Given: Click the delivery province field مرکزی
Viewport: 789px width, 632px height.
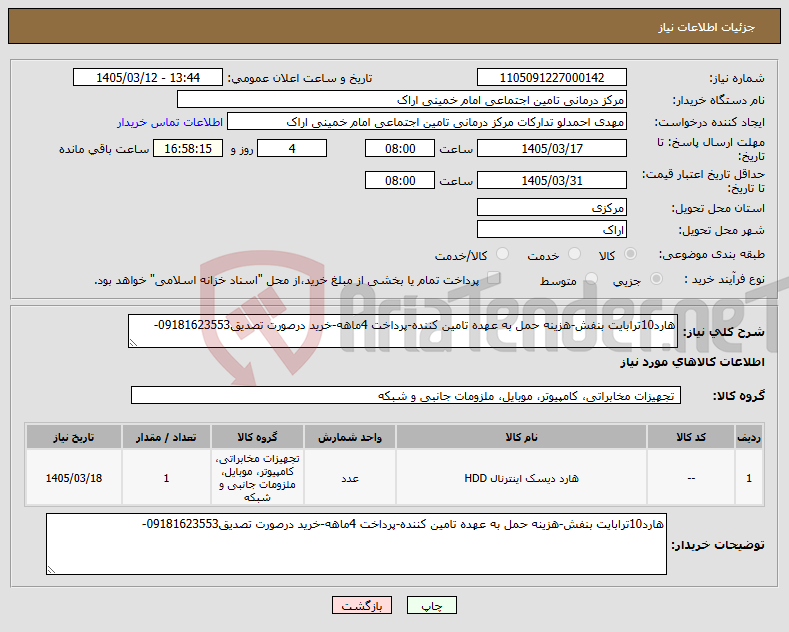Looking at the screenshot, I should click(551, 207).
